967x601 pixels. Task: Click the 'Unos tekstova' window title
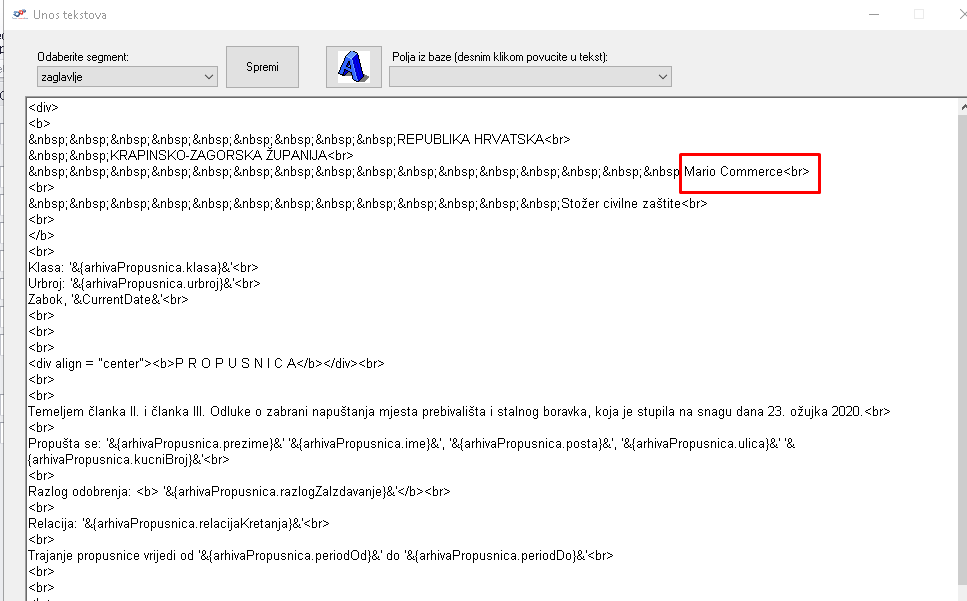(71, 15)
